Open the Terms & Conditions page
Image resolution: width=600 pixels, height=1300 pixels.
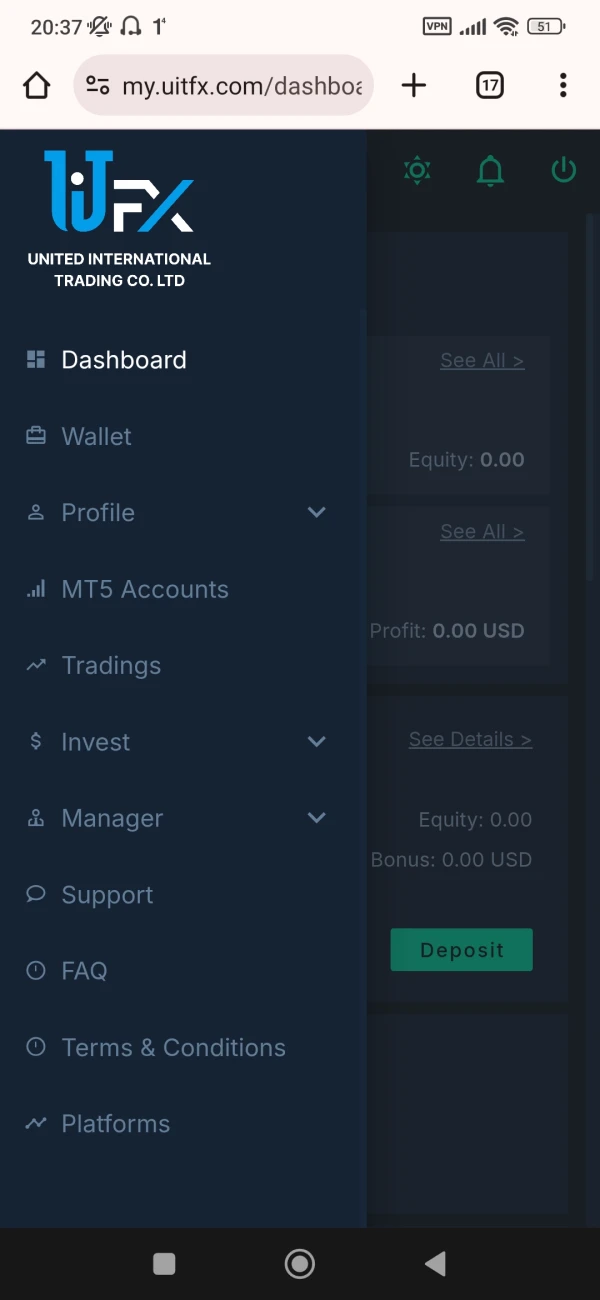(x=173, y=1048)
